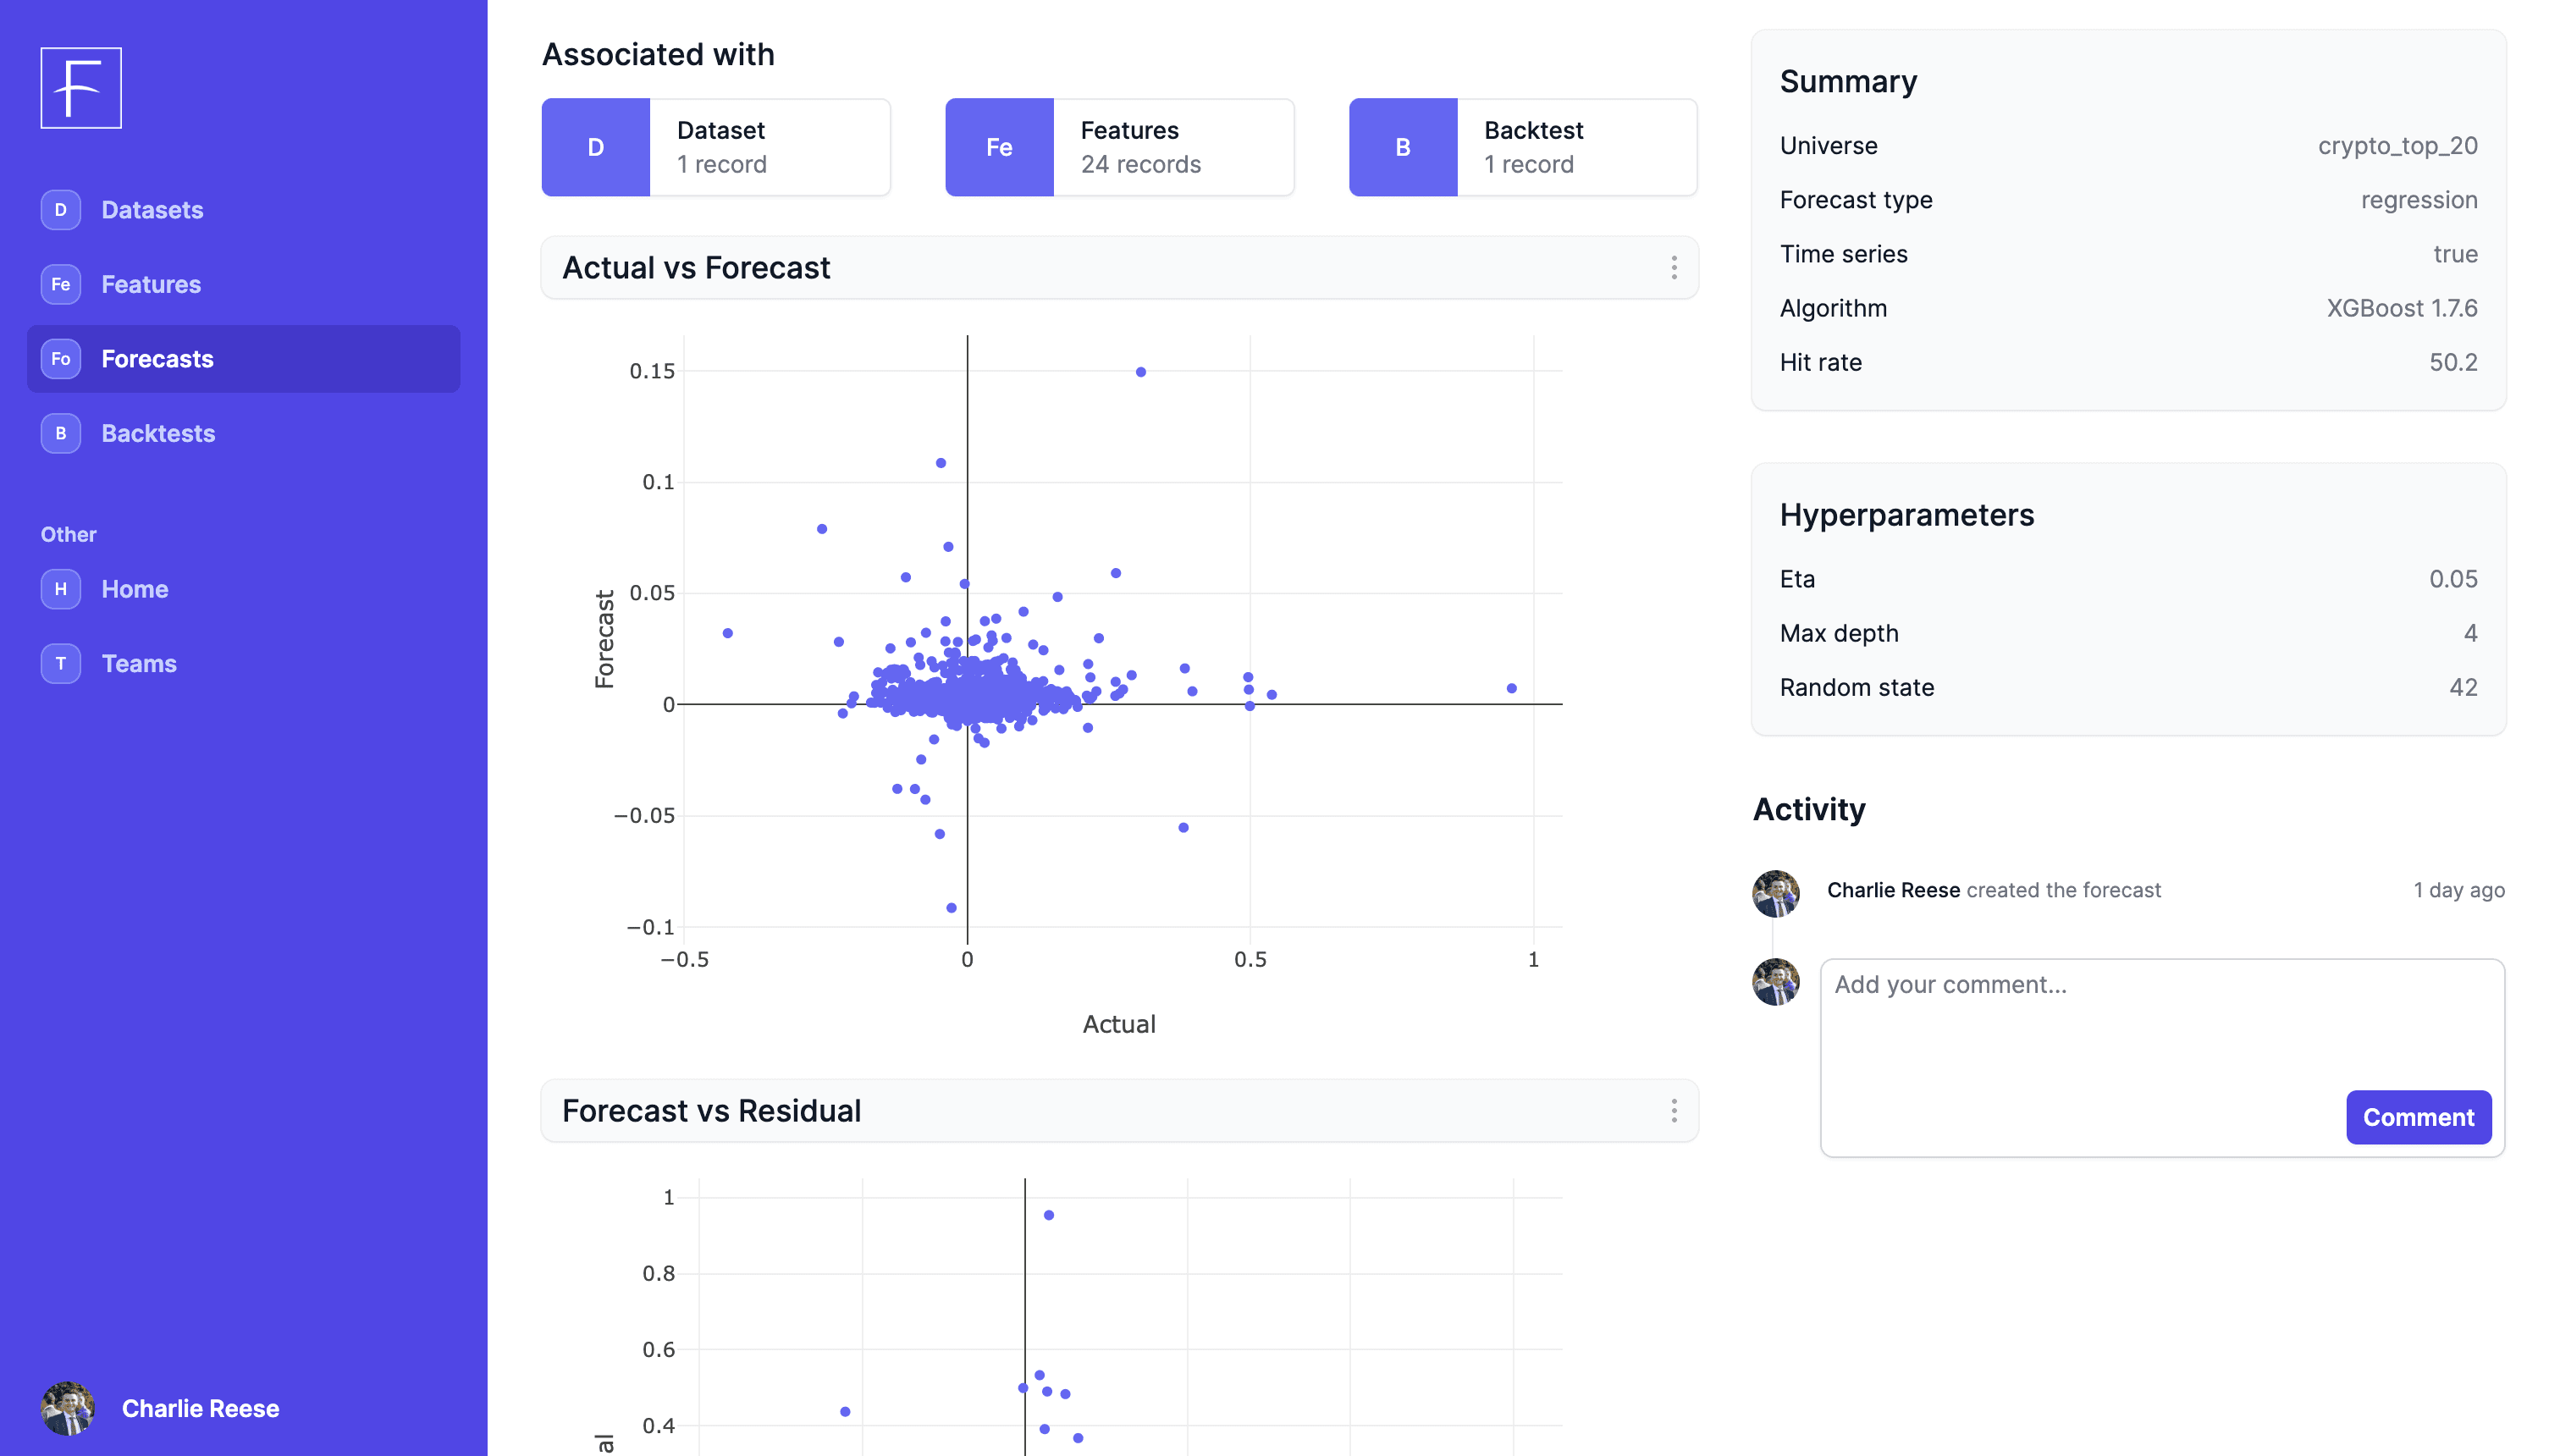
Task: Click the top outlier point near 0.15 forecast
Action: [x=1141, y=372]
